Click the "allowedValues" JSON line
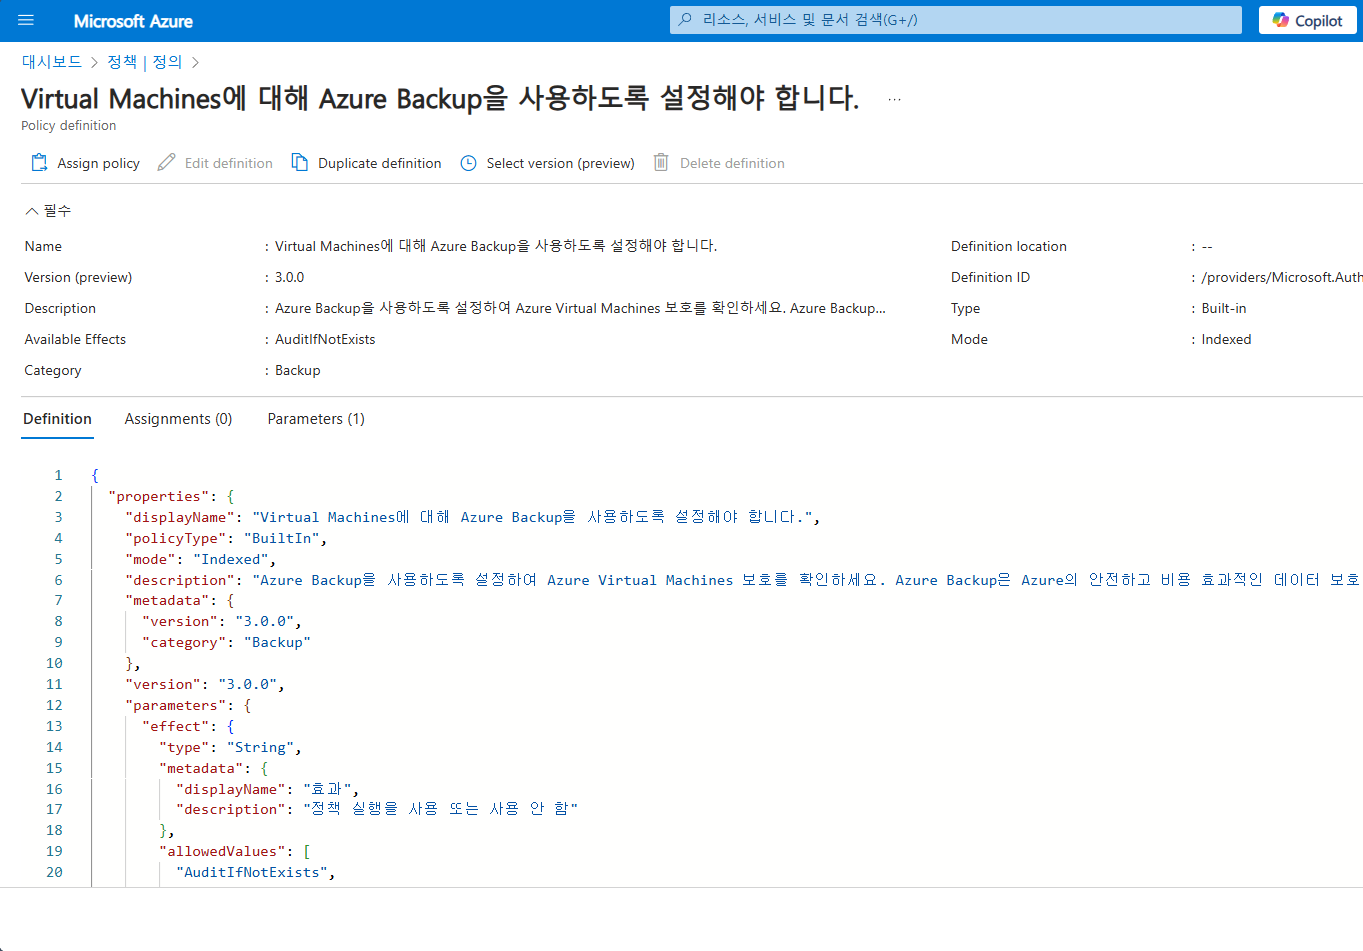 pyautogui.click(x=235, y=851)
